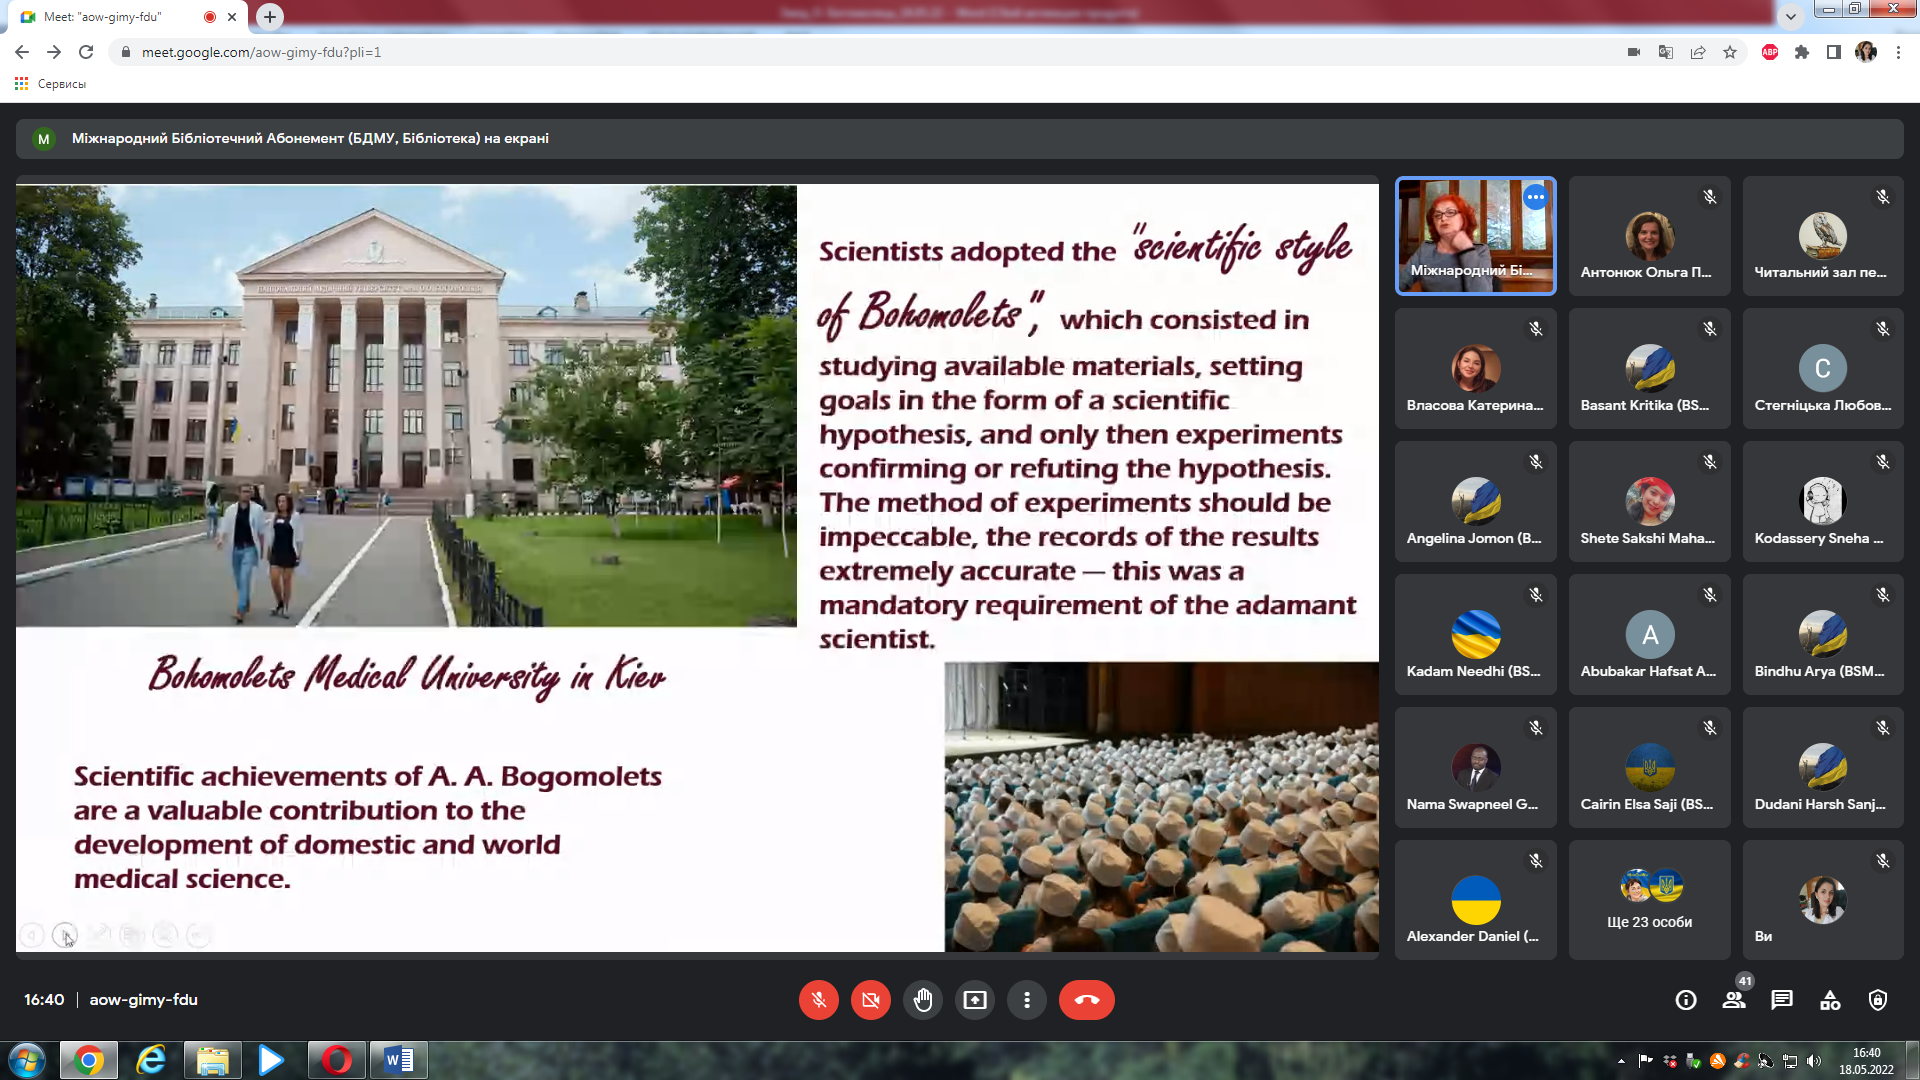Open the activities shapes icon
Screen dimensions: 1920x1080
(x=1830, y=1000)
